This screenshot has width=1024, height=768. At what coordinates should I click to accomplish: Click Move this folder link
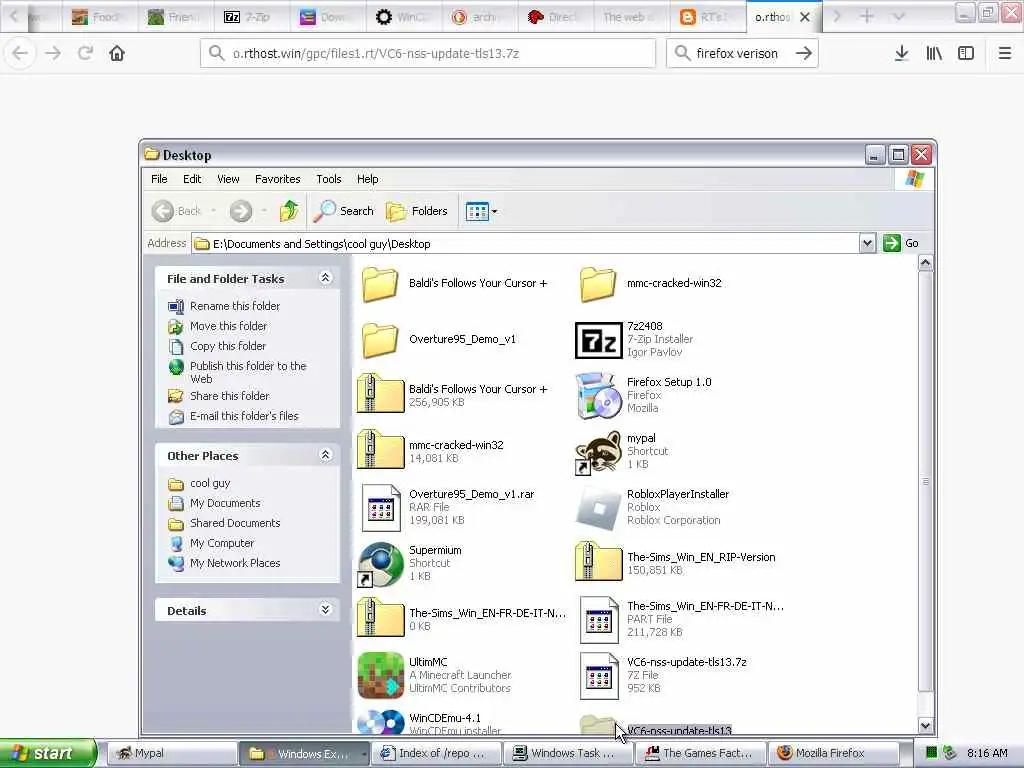click(228, 326)
